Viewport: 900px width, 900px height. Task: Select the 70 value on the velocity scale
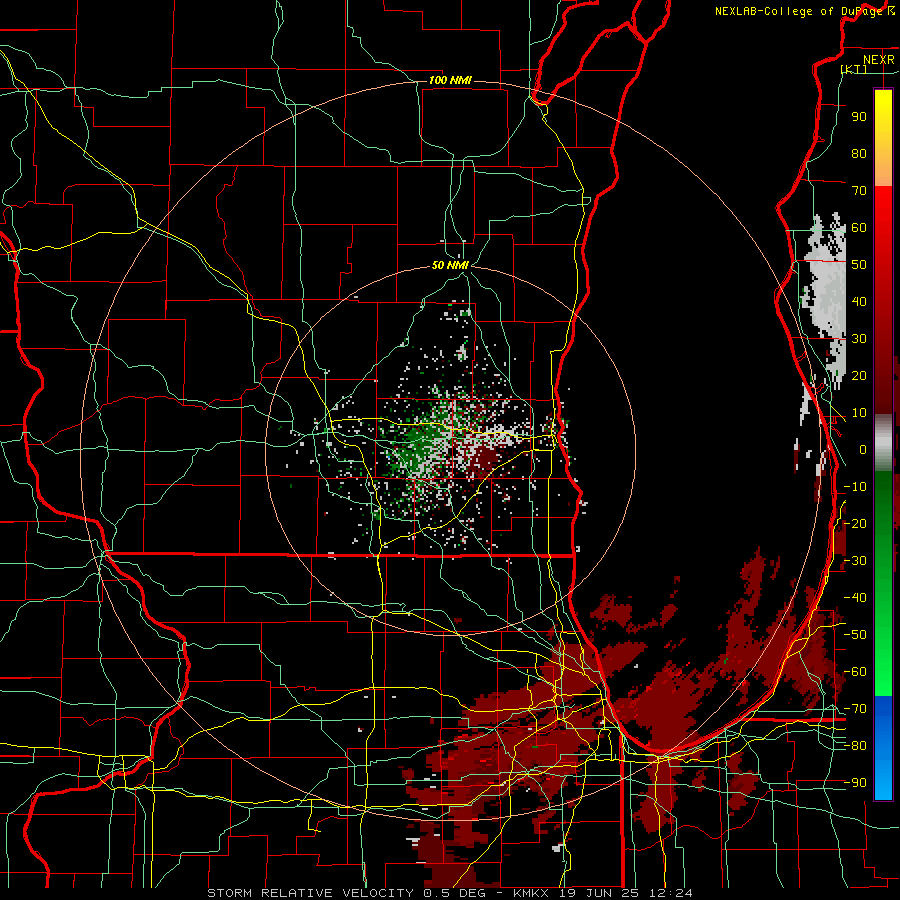859,191
